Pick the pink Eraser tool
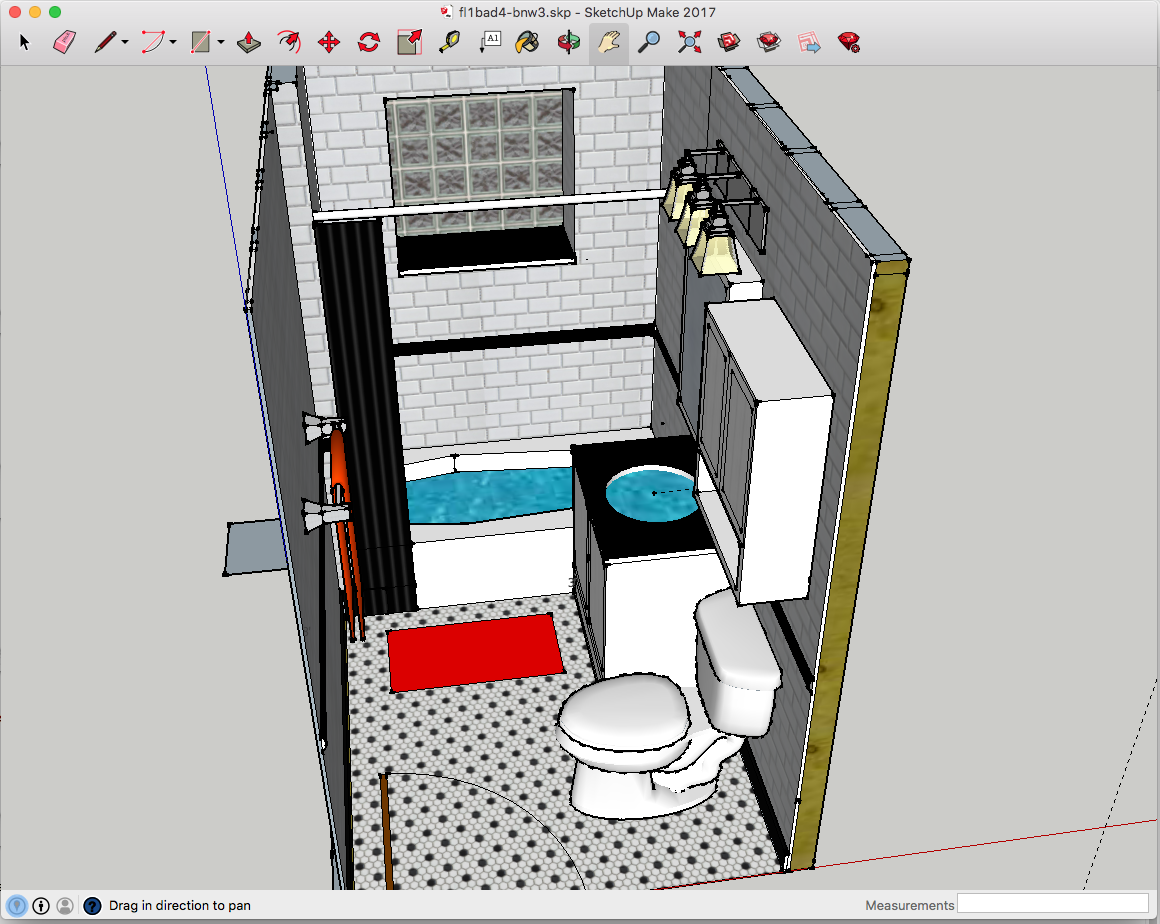The height and width of the screenshot is (924, 1160). coord(64,42)
